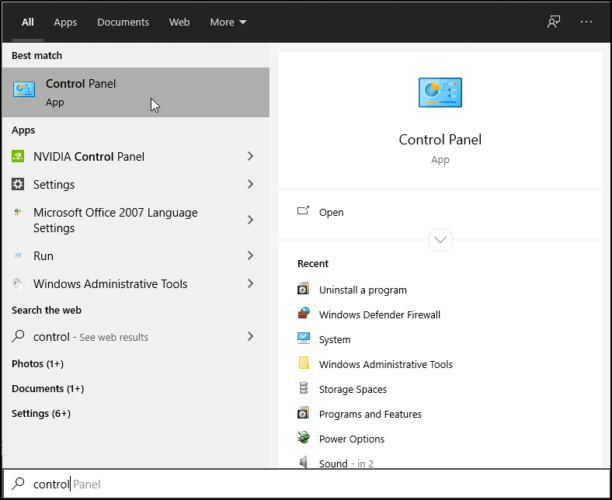Click the Settings gear icon

click(18, 184)
